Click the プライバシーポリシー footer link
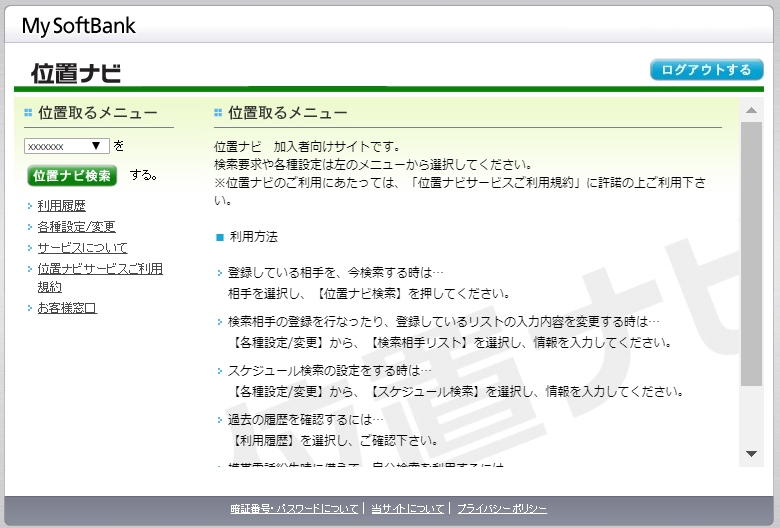780x528 pixels. tap(502, 509)
